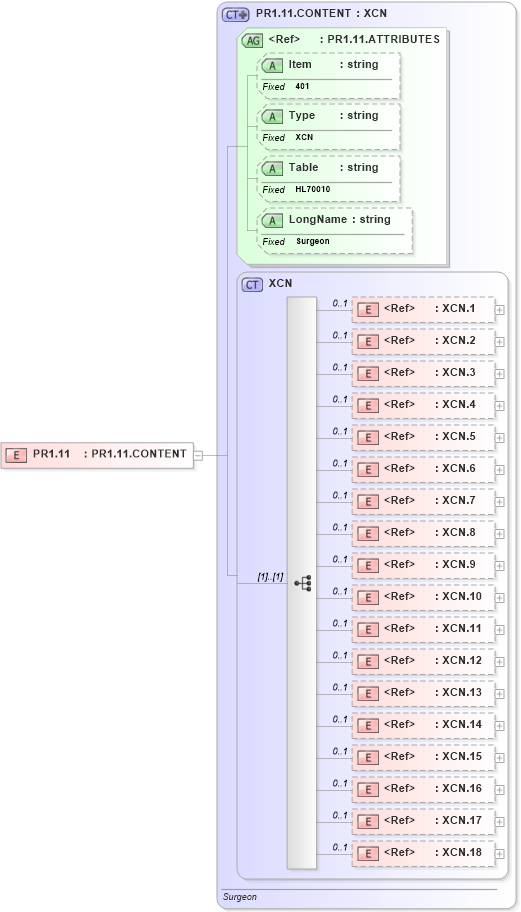
Task: Select the [1]..[1] cardinality label
Action: pos(270,576)
